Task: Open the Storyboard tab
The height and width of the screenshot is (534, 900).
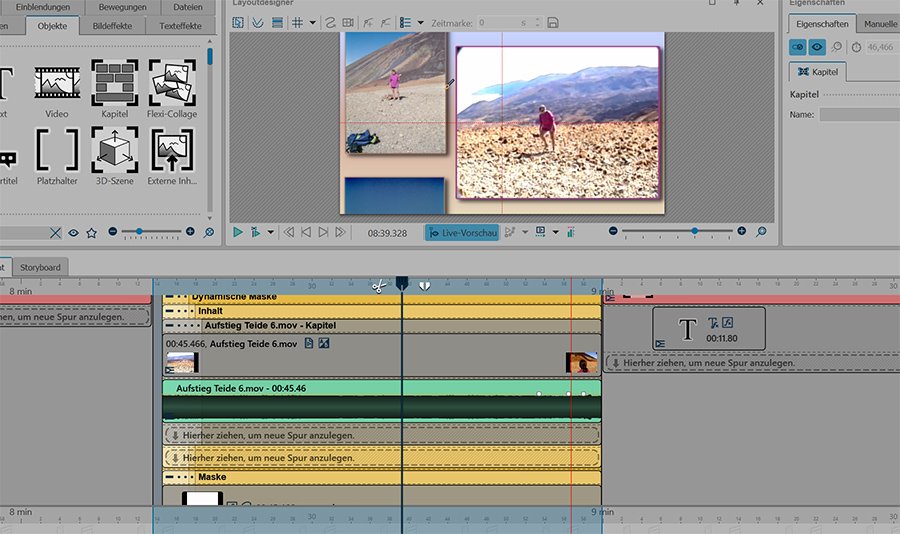Action: tap(40, 266)
